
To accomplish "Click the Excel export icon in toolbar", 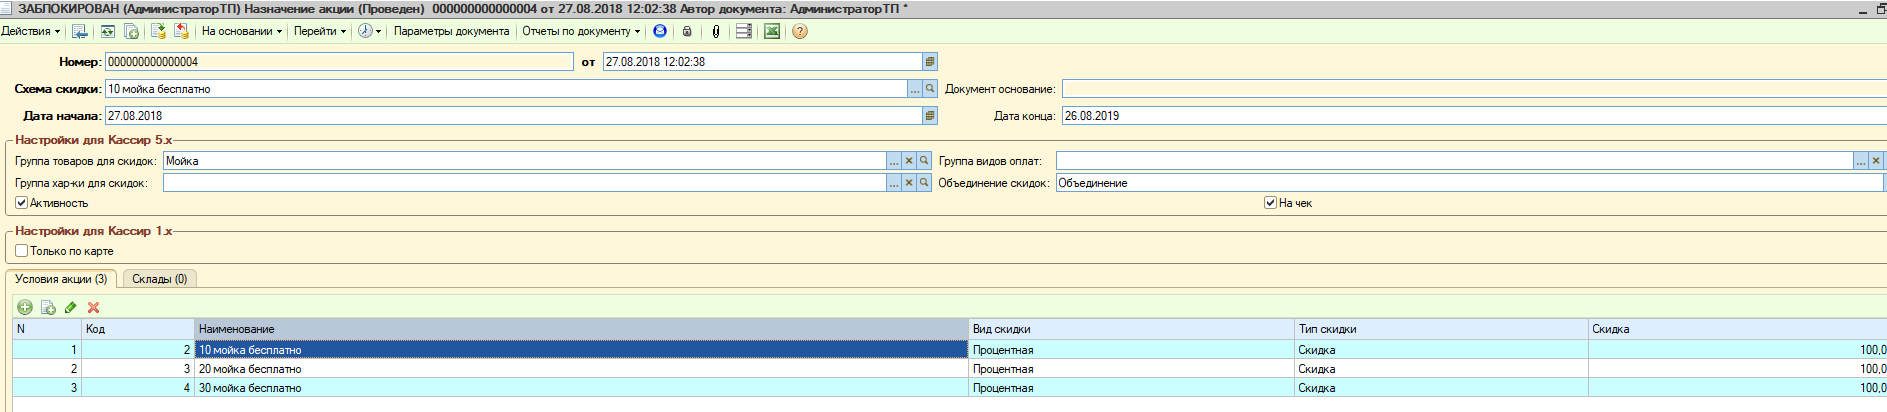I will pyautogui.click(x=772, y=31).
